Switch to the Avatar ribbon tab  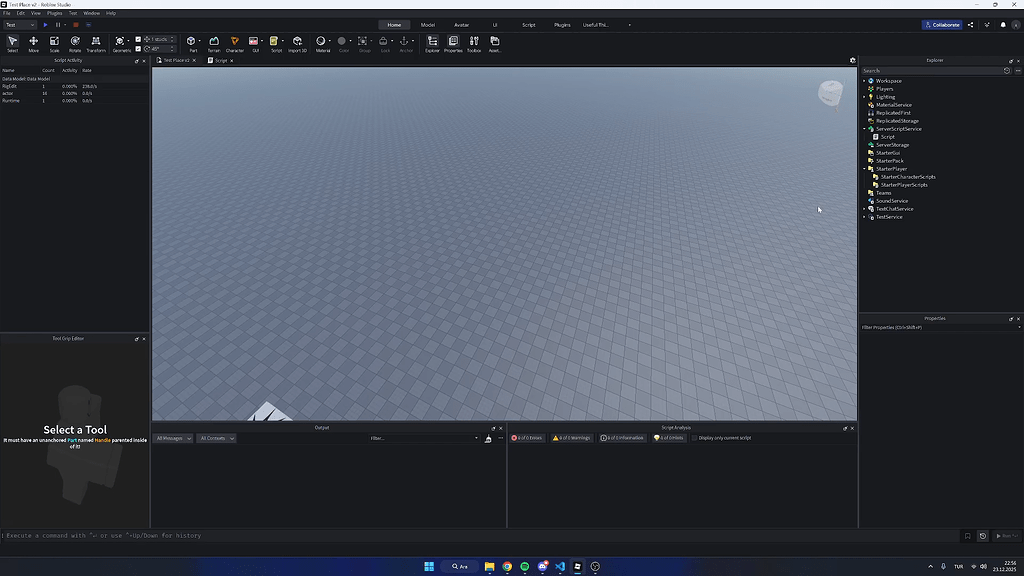(x=461, y=24)
